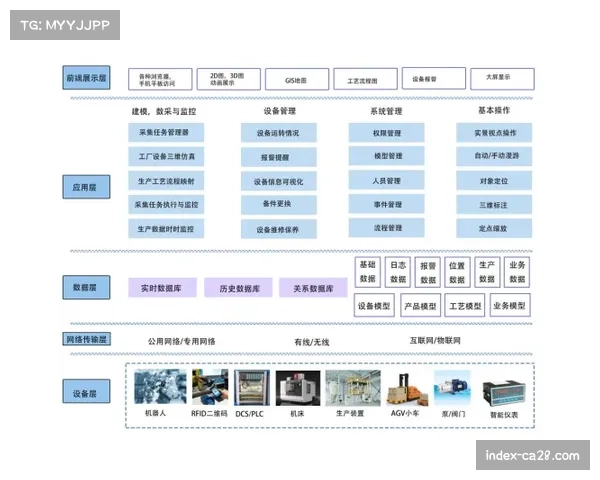The image size is (600, 480).
Task: Select the 各种浏览器 手机平板访问 box
Action: [x=160, y=79]
